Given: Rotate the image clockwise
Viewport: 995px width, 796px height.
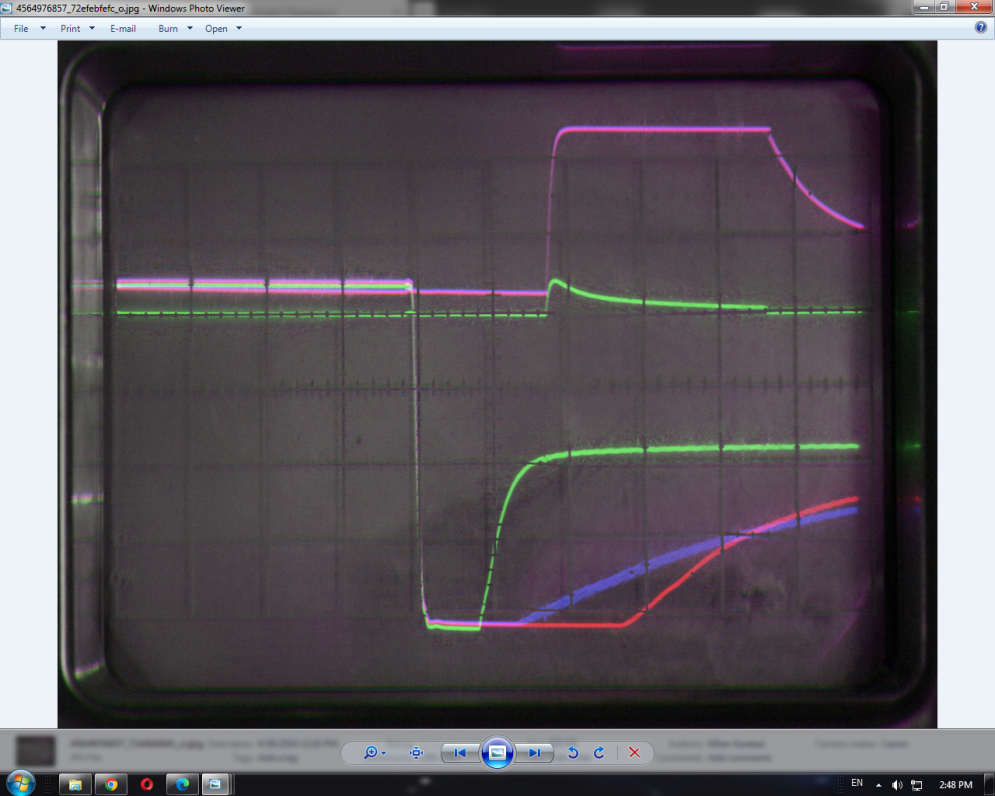Looking at the screenshot, I should [599, 753].
